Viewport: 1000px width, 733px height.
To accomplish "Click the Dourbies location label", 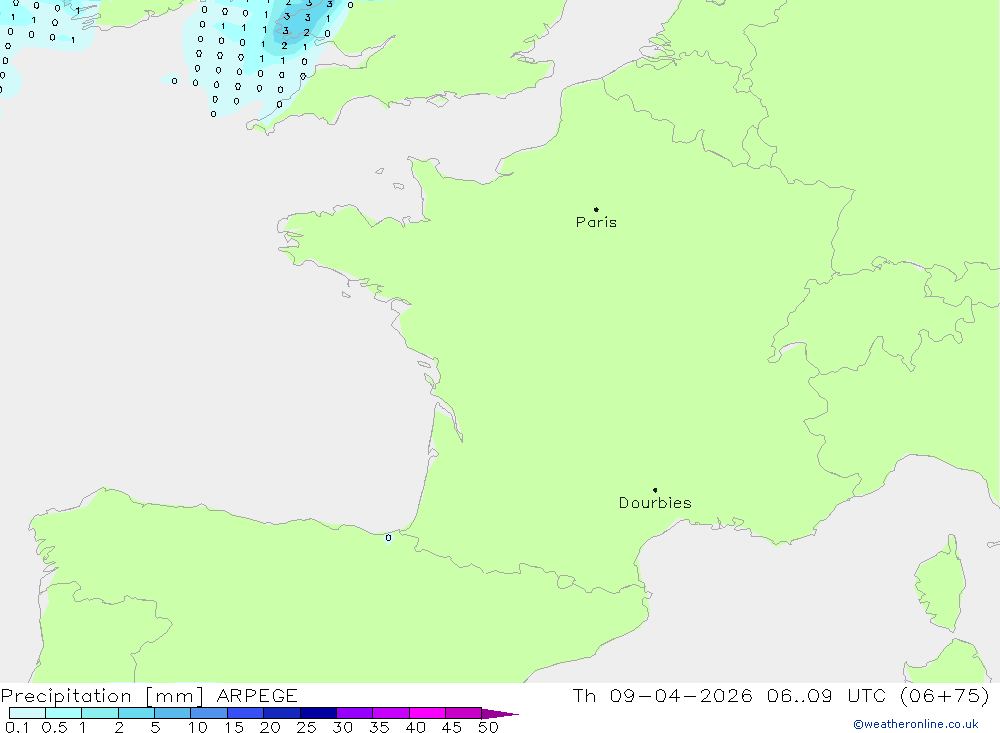I will coord(655,503).
